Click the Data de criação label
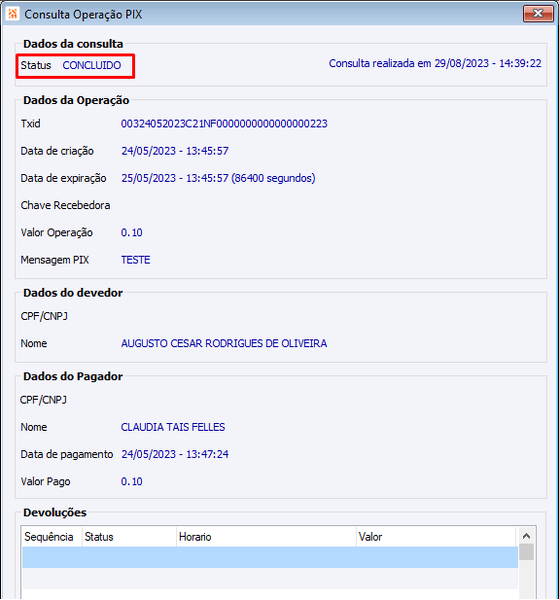559x600 pixels. pos(57,151)
